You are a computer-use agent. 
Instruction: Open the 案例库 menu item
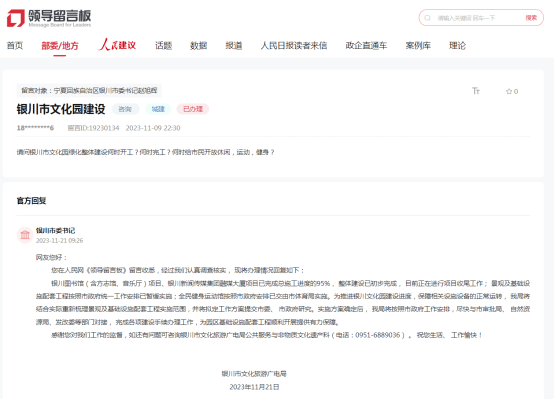(x=418, y=46)
